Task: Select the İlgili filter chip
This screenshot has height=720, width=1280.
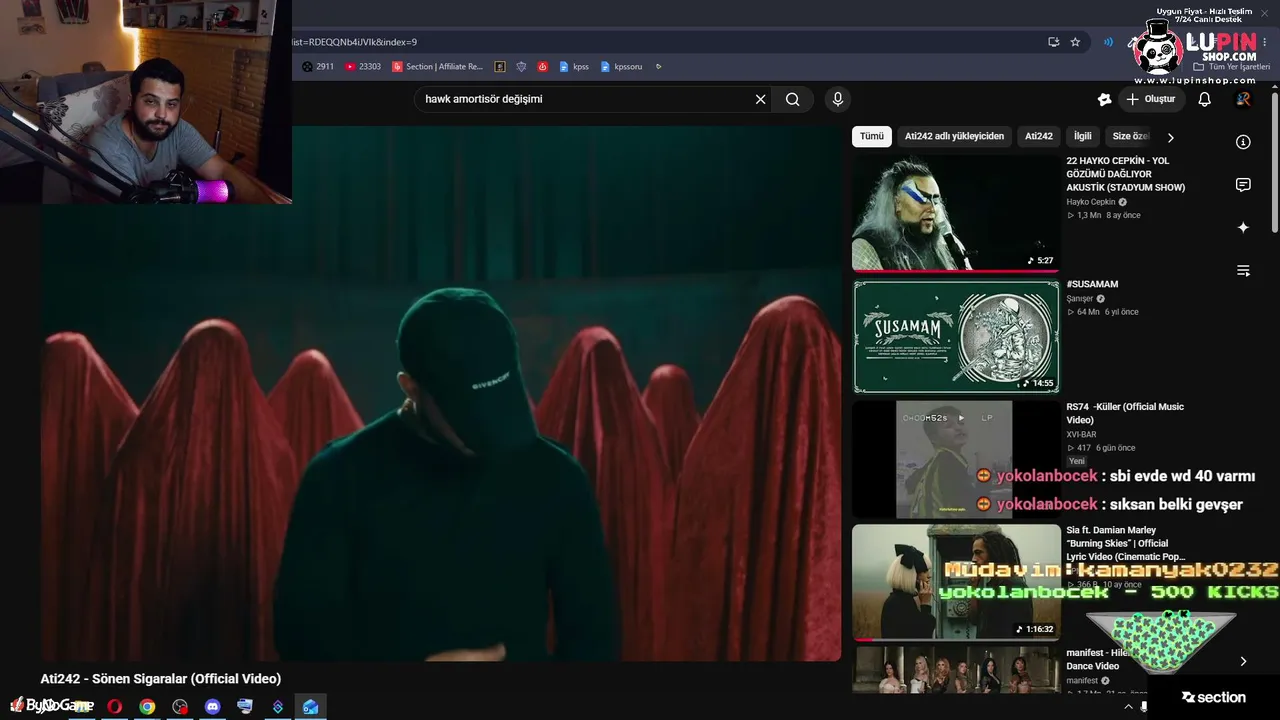Action: (x=1083, y=136)
